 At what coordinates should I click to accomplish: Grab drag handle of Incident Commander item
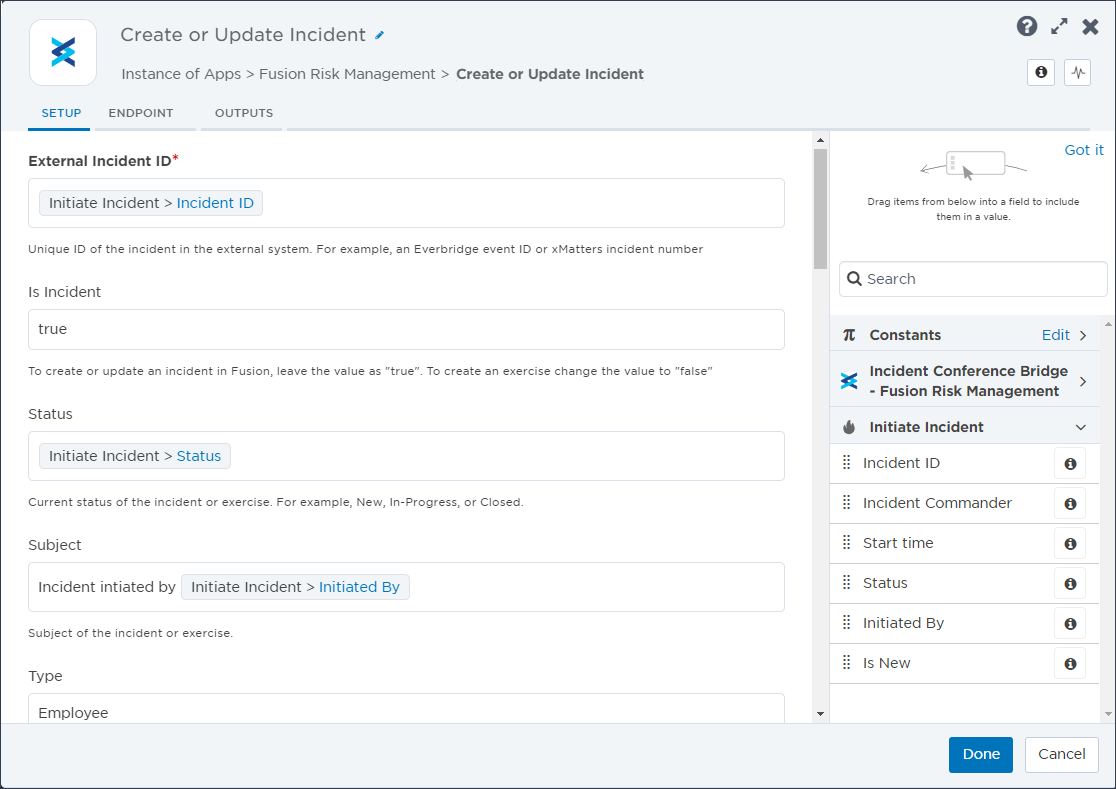coord(846,502)
